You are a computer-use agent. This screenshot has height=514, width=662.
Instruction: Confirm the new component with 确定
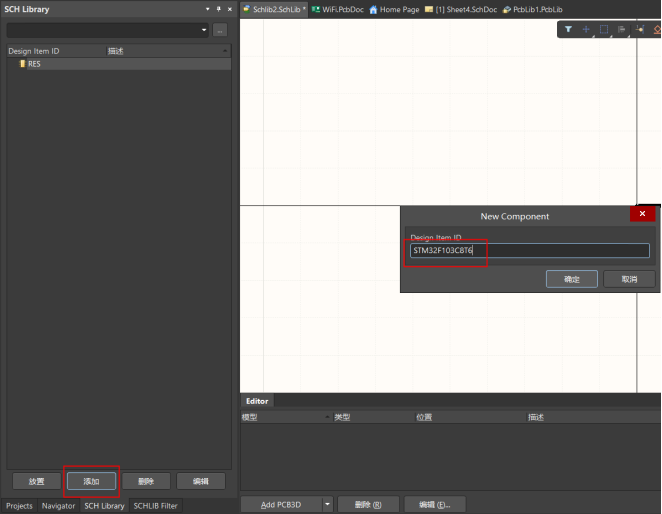click(571, 279)
